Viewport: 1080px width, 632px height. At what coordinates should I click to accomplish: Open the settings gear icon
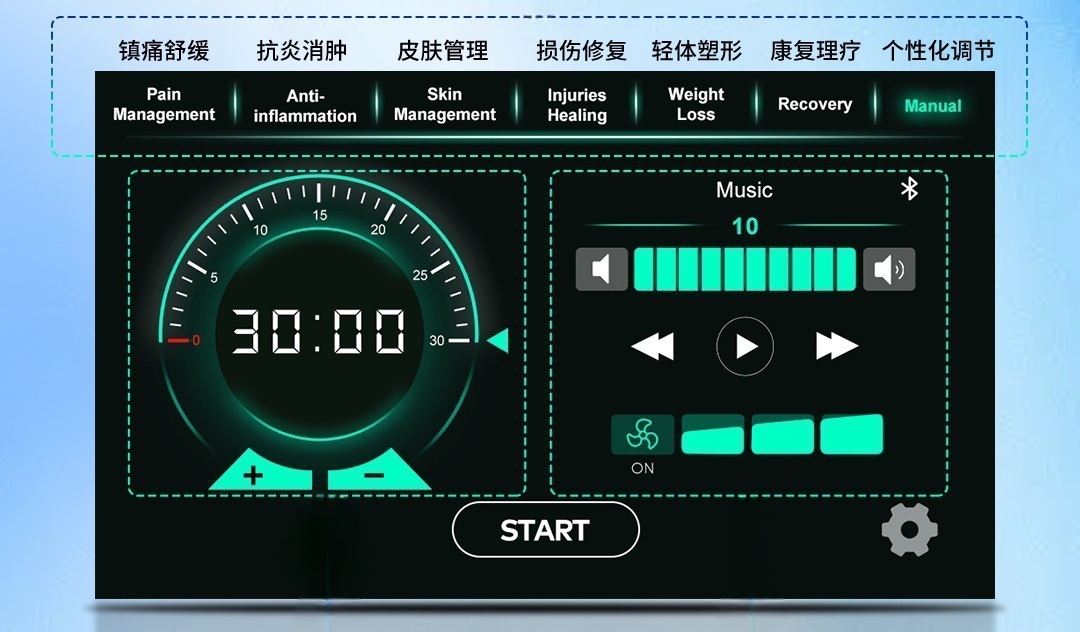click(909, 530)
